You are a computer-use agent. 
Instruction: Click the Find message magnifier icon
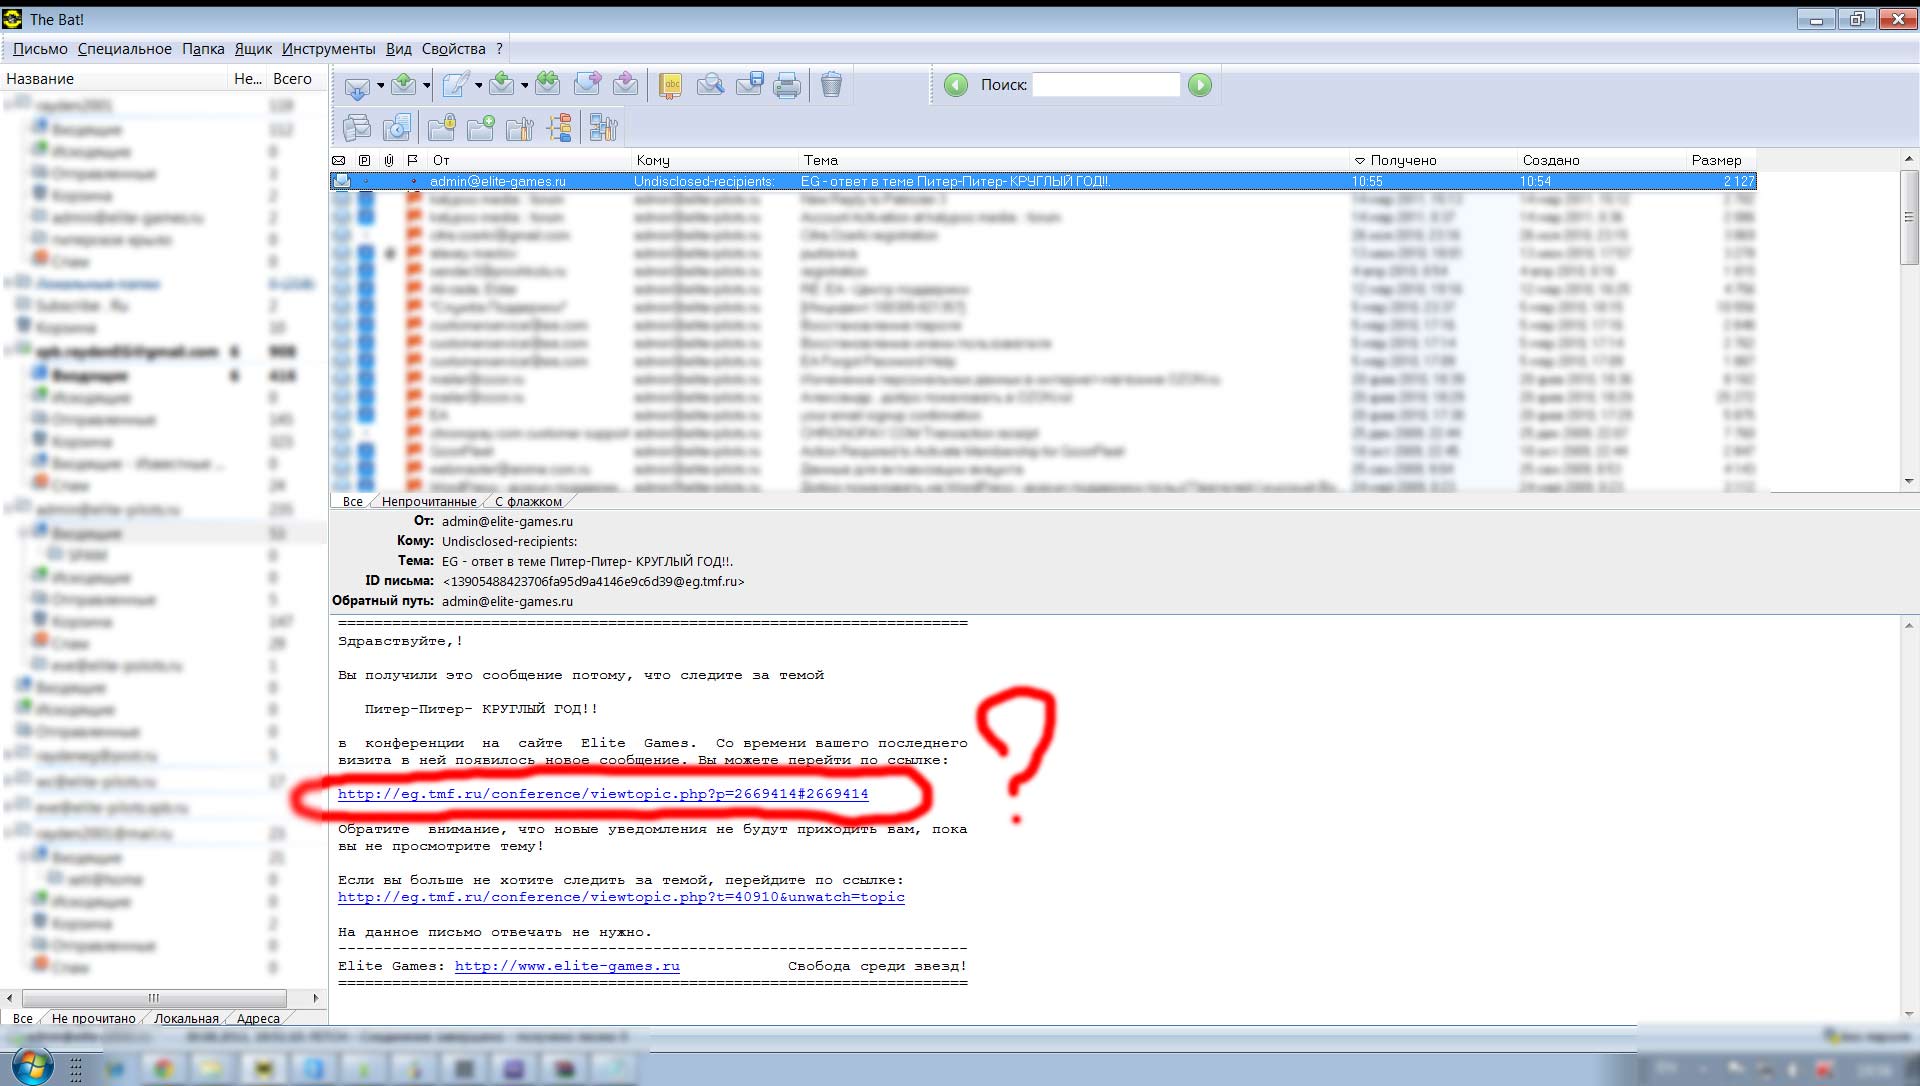[710, 86]
